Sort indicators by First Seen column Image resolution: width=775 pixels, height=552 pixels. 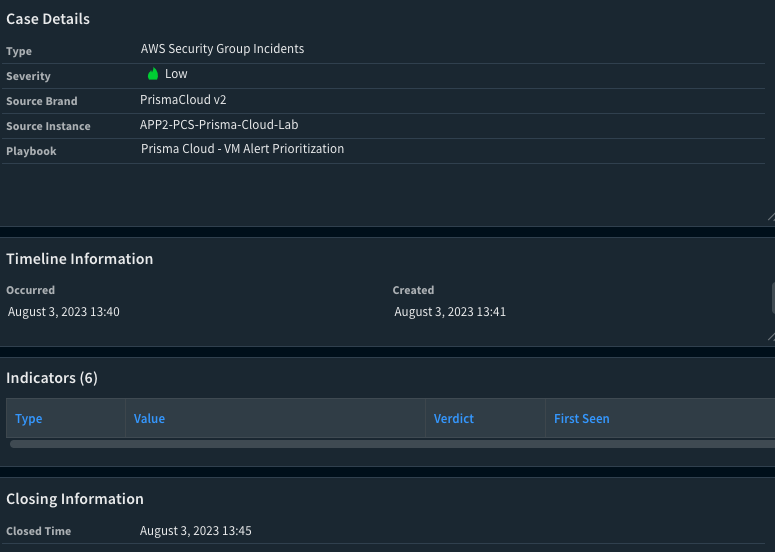point(581,418)
